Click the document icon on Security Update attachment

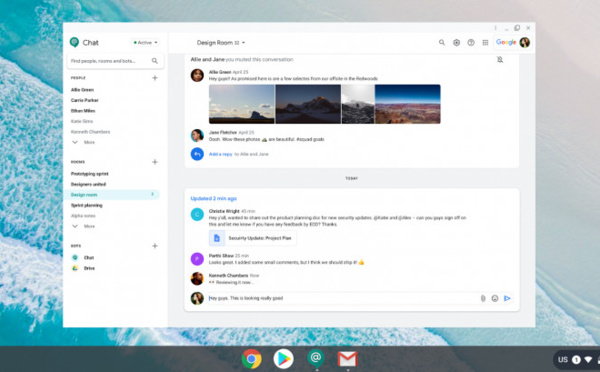(217, 238)
